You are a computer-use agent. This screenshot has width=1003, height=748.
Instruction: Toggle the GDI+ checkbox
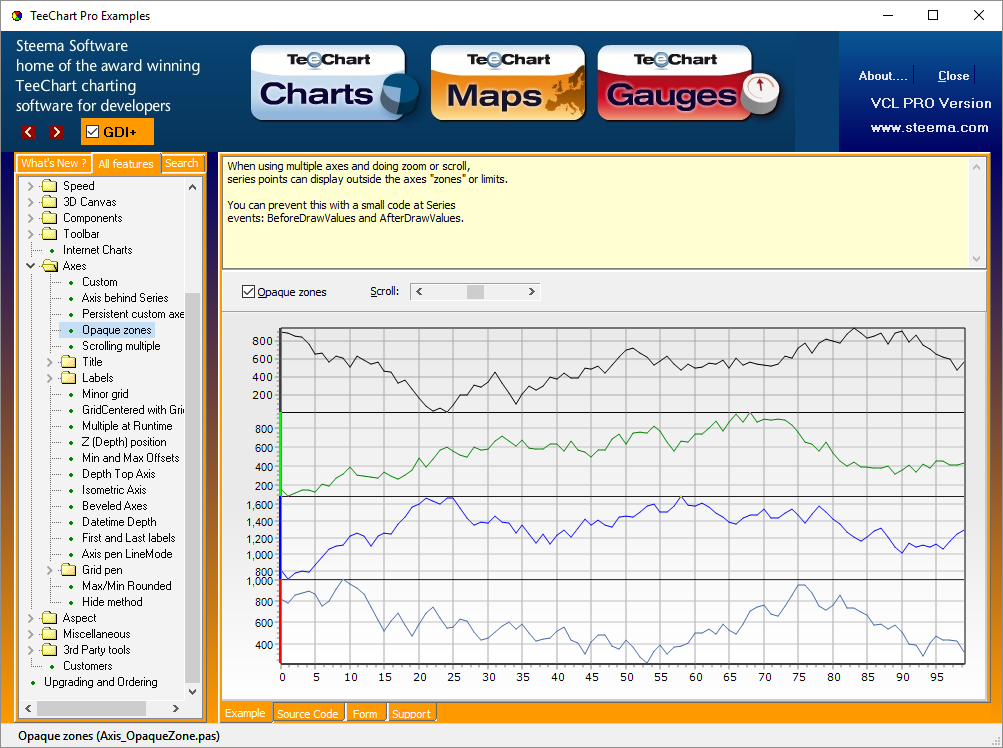point(93,132)
